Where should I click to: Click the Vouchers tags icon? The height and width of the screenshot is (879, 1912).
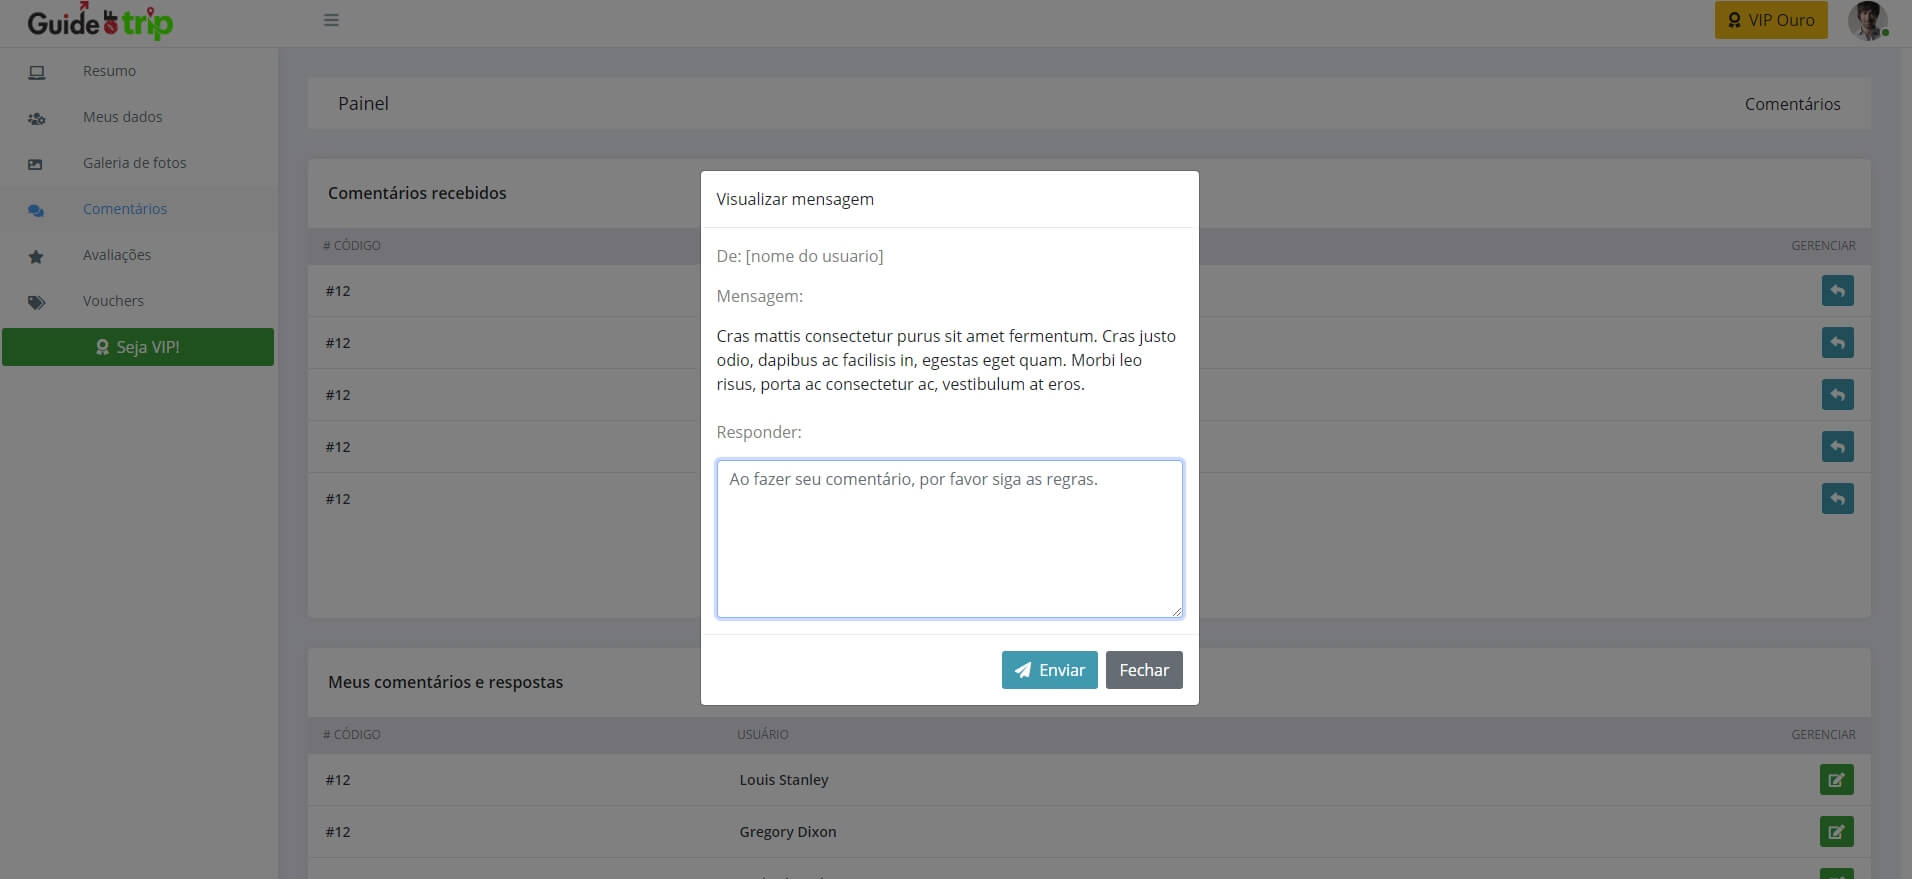(x=37, y=302)
